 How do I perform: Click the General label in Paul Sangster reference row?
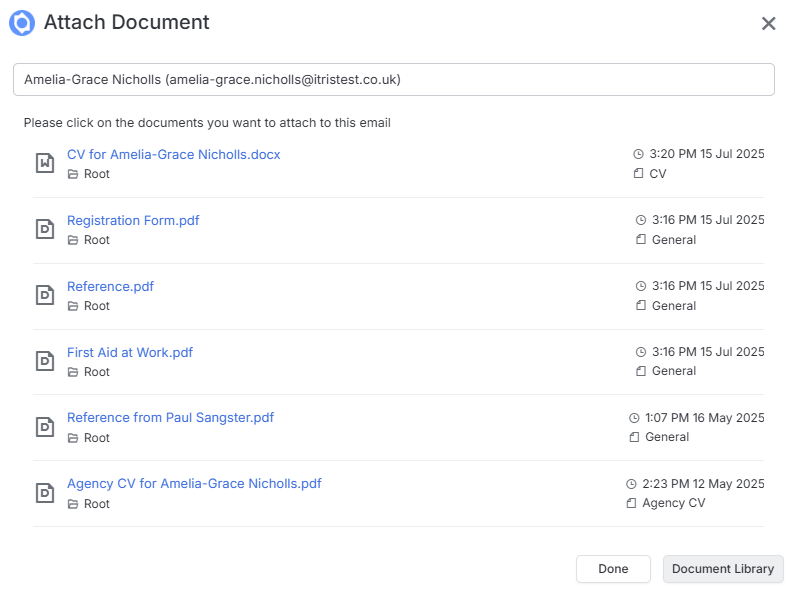pyautogui.click(x=667, y=437)
